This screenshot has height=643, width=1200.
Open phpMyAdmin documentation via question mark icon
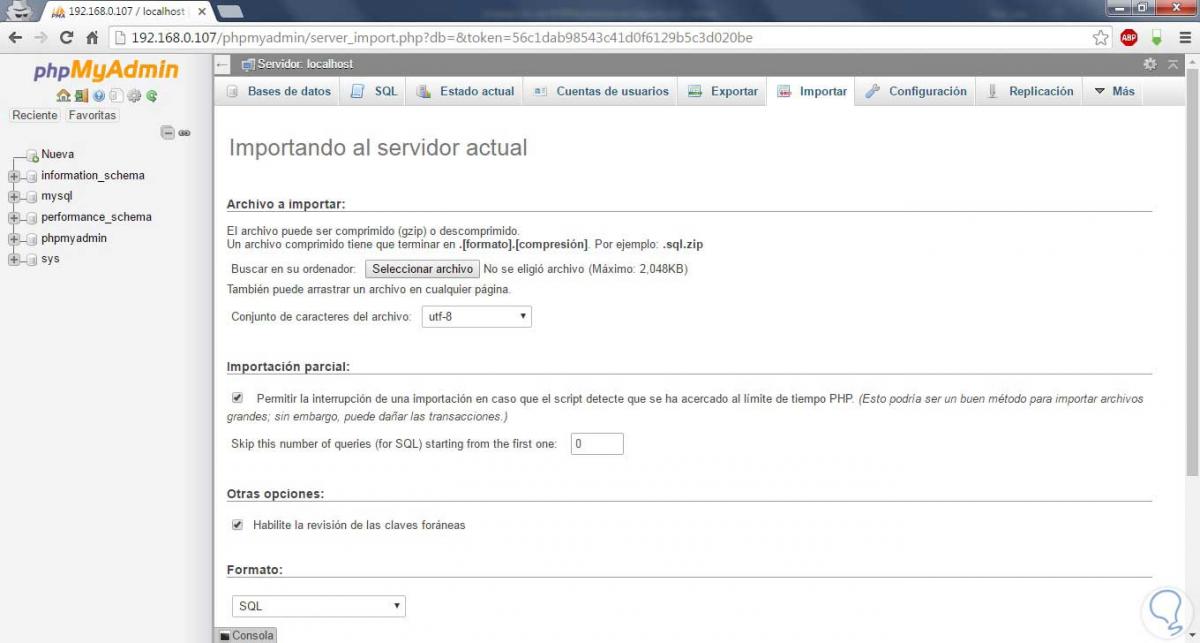pyautogui.click(x=99, y=96)
